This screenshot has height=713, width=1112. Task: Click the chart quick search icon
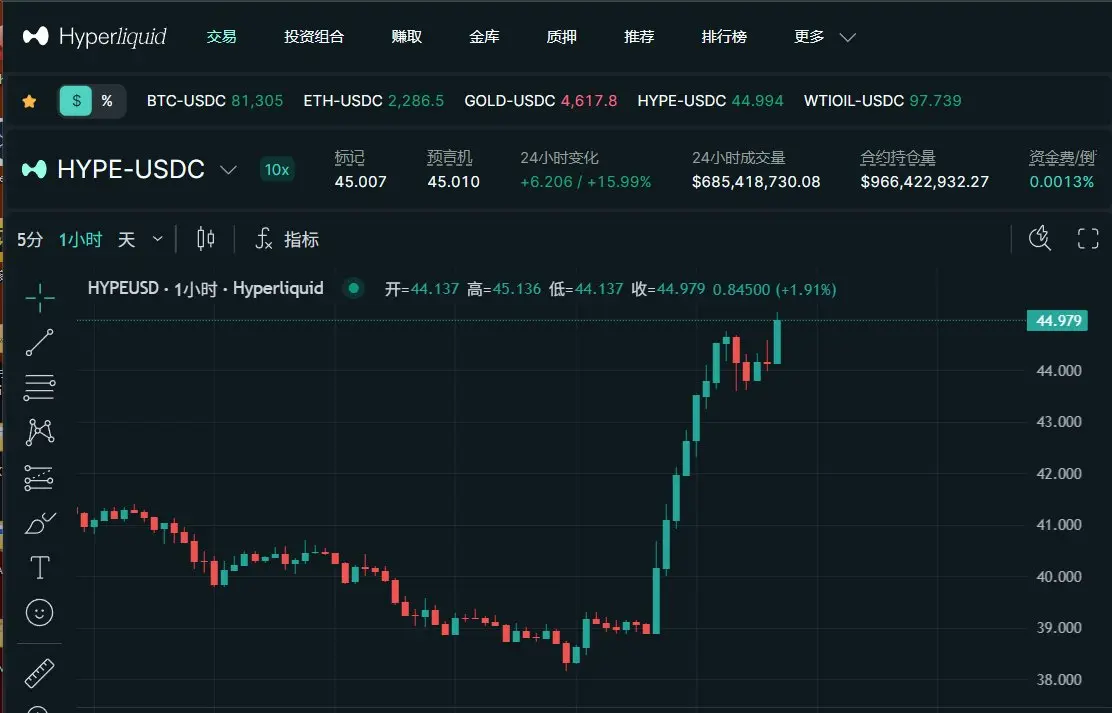(1040, 238)
